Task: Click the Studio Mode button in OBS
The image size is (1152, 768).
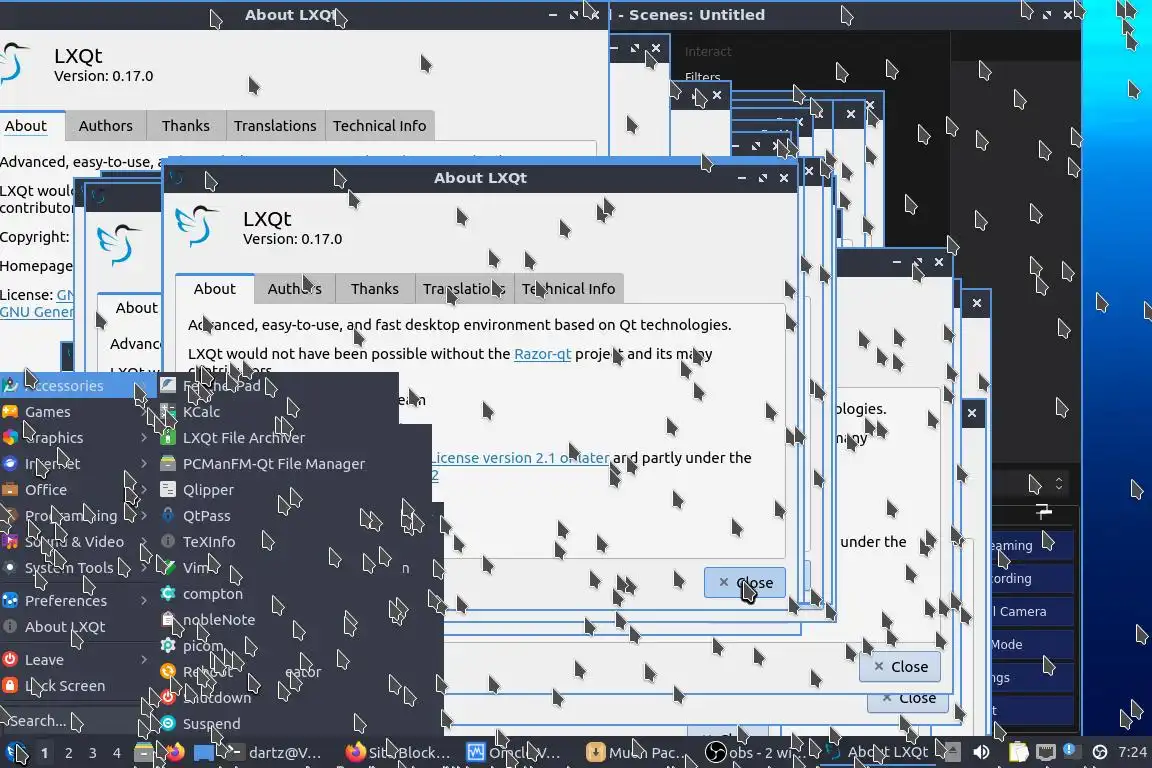Action: (x=1033, y=645)
